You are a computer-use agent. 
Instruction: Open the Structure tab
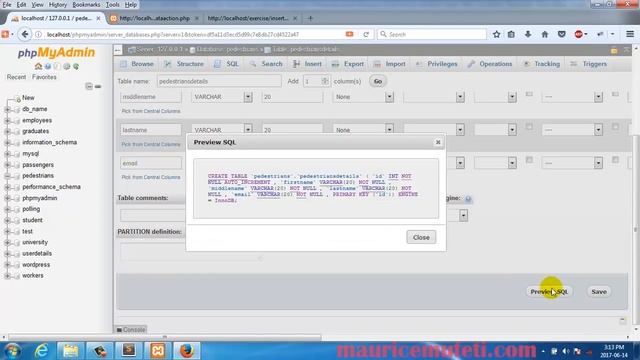point(184,64)
